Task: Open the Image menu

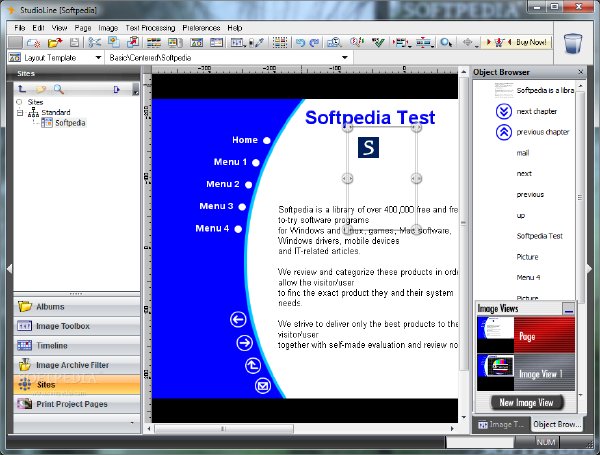Action: (x=108, y=28)
